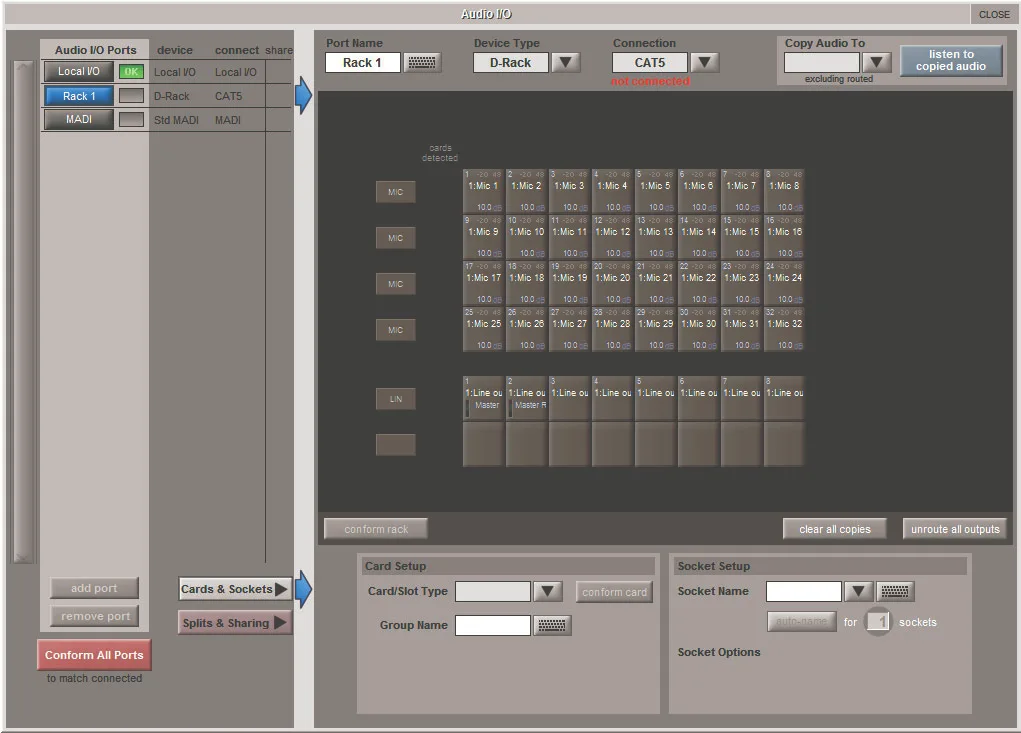Open keyboard for Group Name field
Viewport: 1021px width, 733px height.
pos(552,625)
